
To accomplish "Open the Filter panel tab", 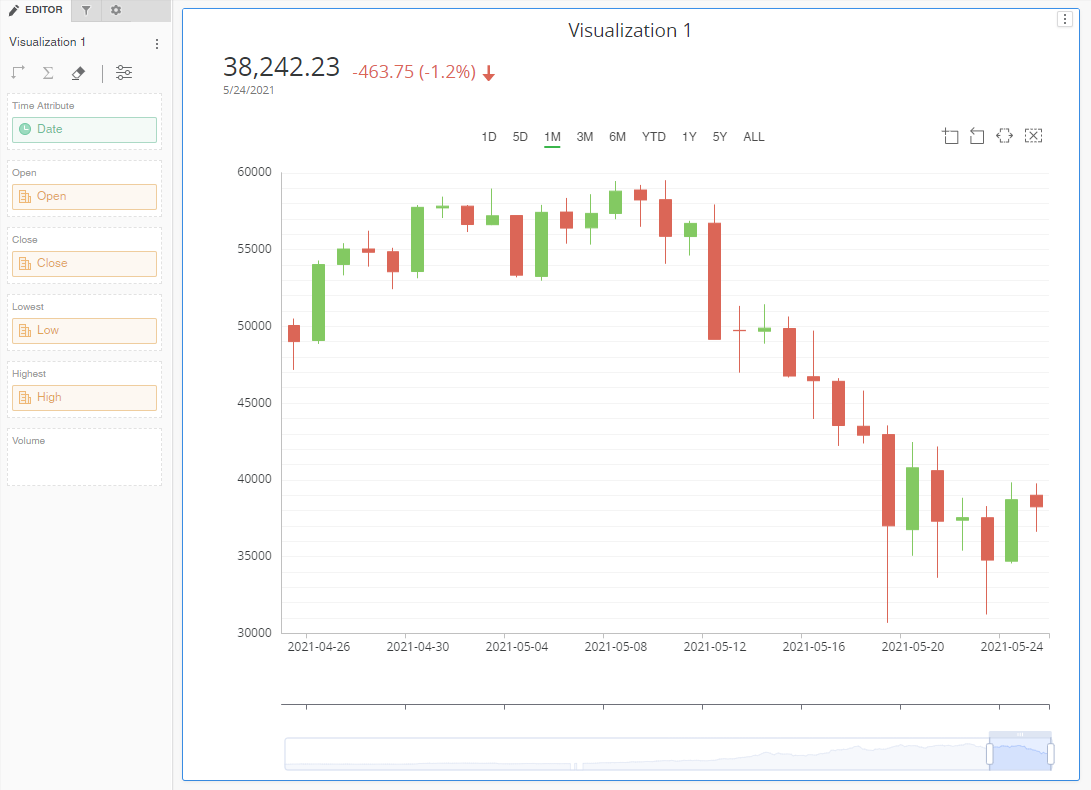I will 86,10.
